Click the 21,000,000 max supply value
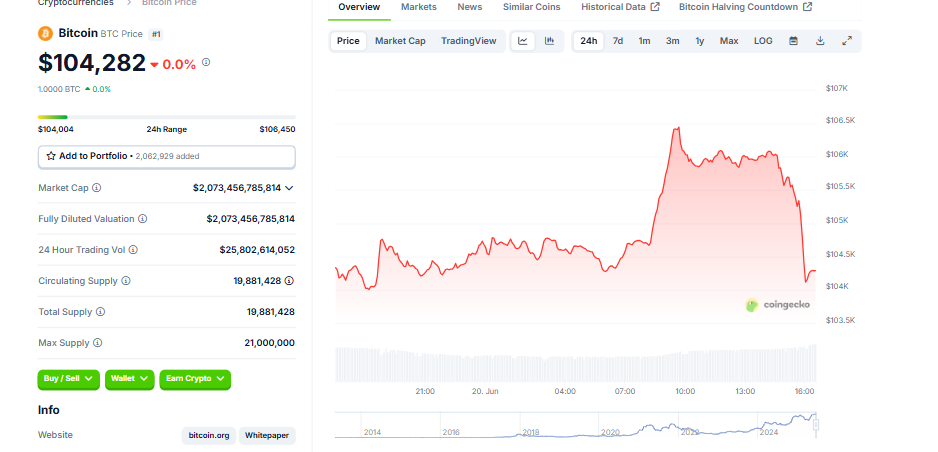 tap(269, 343)
